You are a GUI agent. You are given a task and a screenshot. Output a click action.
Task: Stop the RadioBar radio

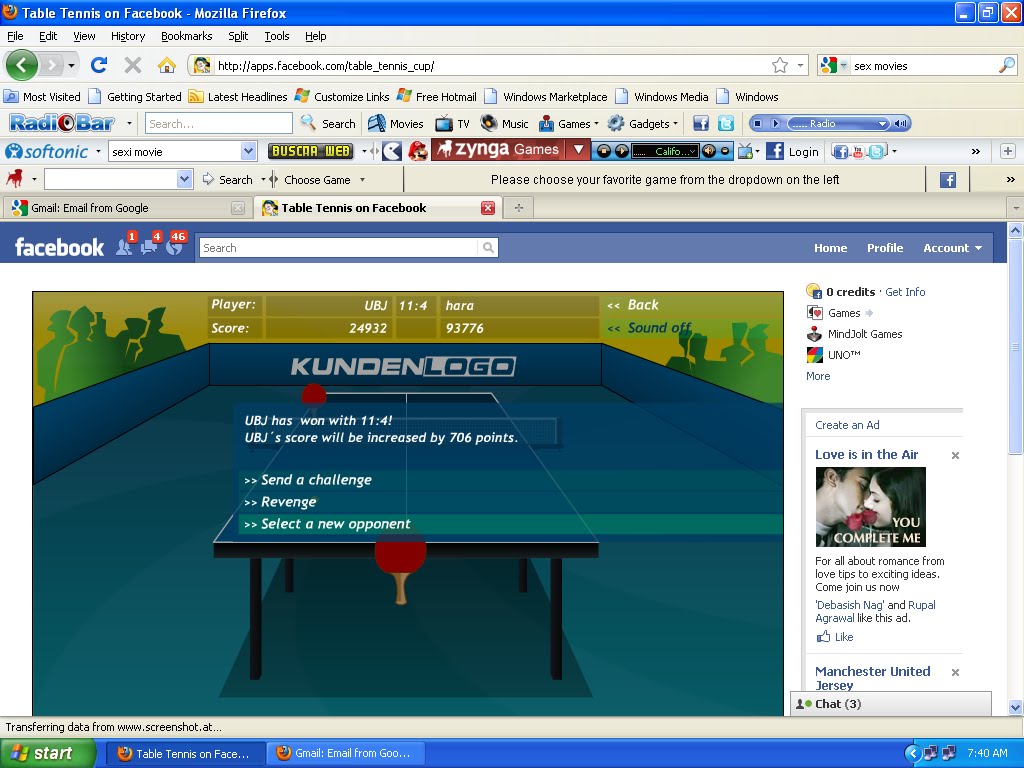click(x=758, y=123)
